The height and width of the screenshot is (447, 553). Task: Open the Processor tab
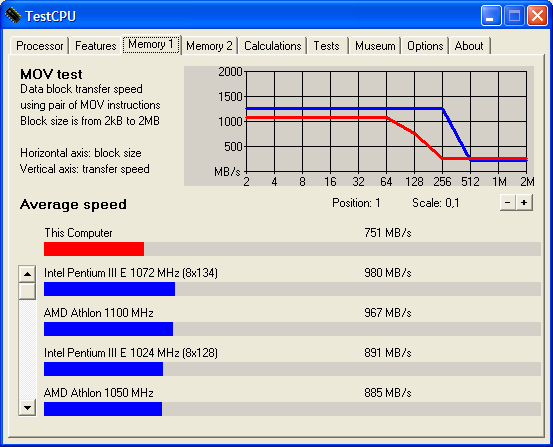click(40, 46)
